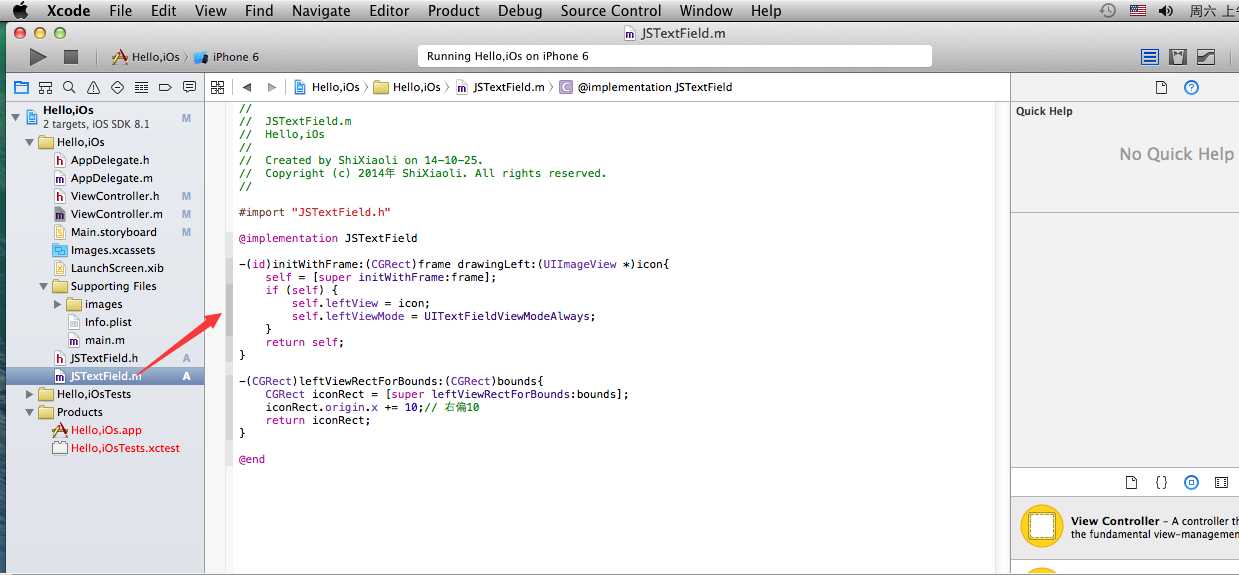Open the Editor menu
Screen dimensions: 1239x575
click(x=389, y=11)
